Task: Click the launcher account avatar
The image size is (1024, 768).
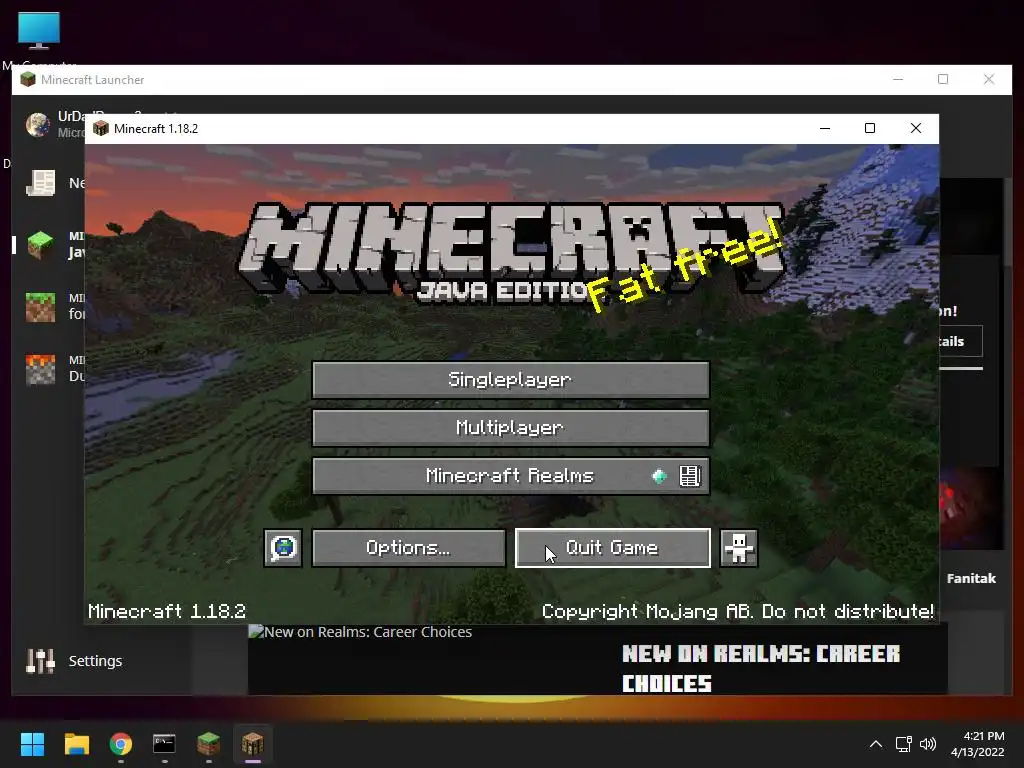Action: tap(38, 124)
